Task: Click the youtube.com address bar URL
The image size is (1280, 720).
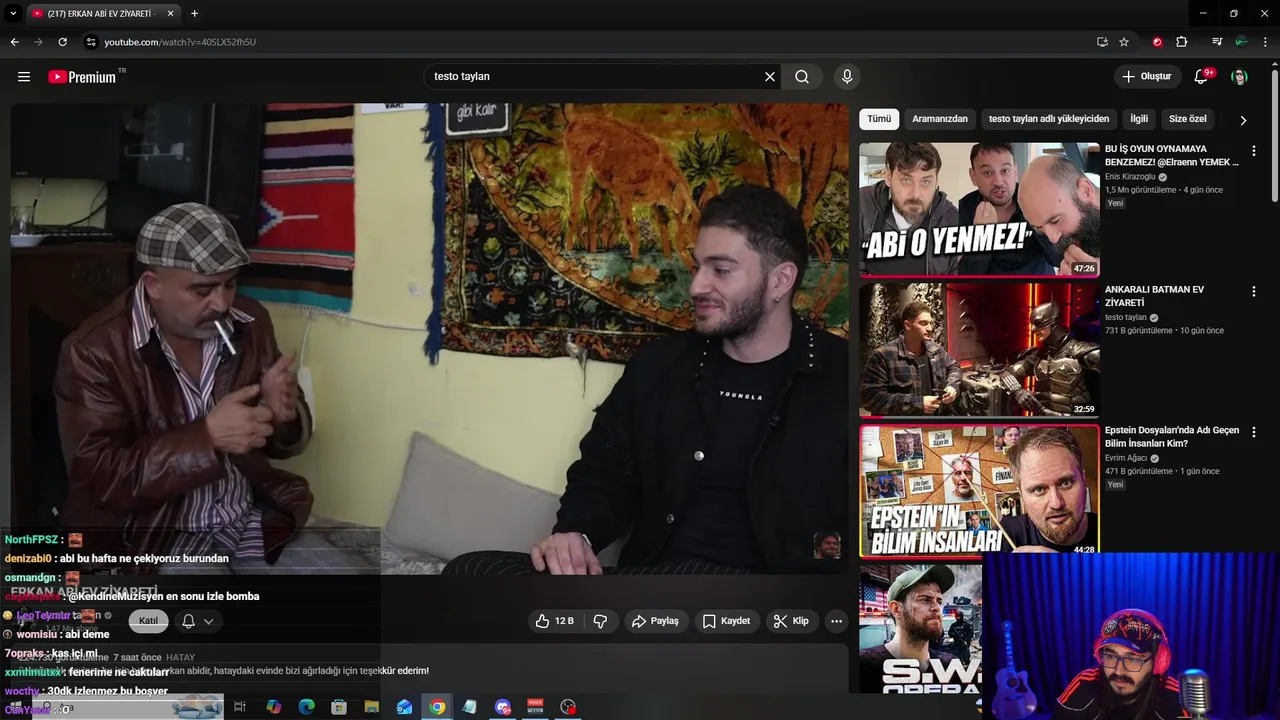Action: click(180, 42)
